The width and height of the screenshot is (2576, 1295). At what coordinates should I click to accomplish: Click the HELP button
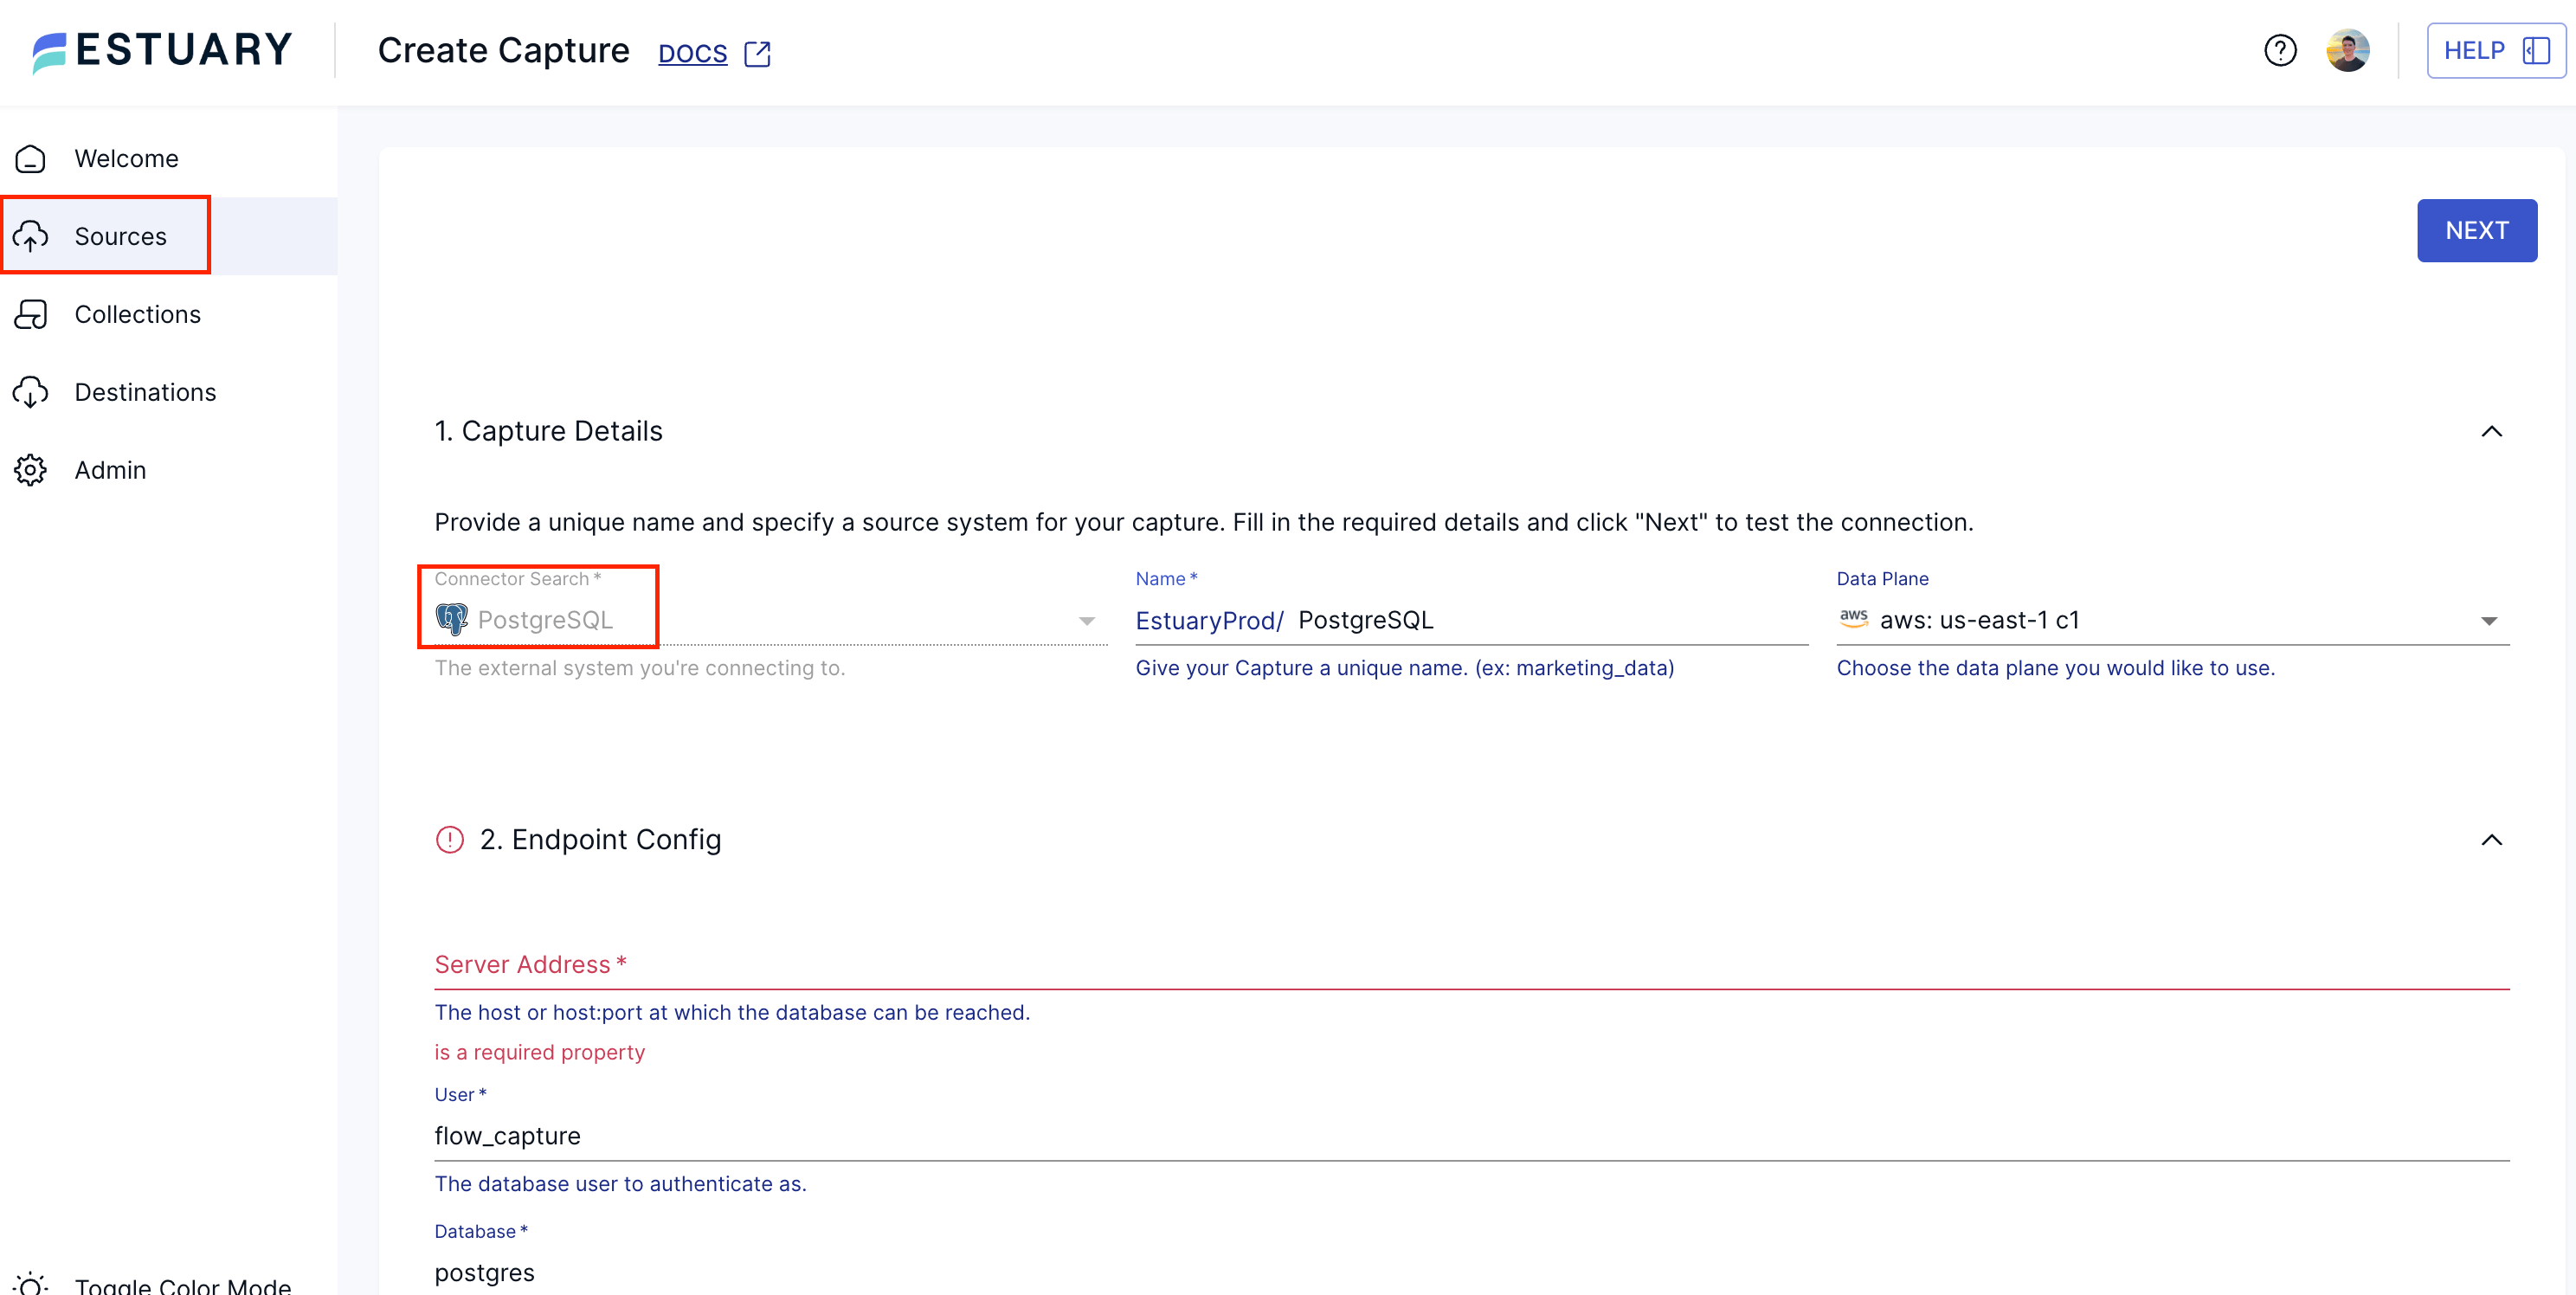pyautogui.click(x=2494, y=49)
